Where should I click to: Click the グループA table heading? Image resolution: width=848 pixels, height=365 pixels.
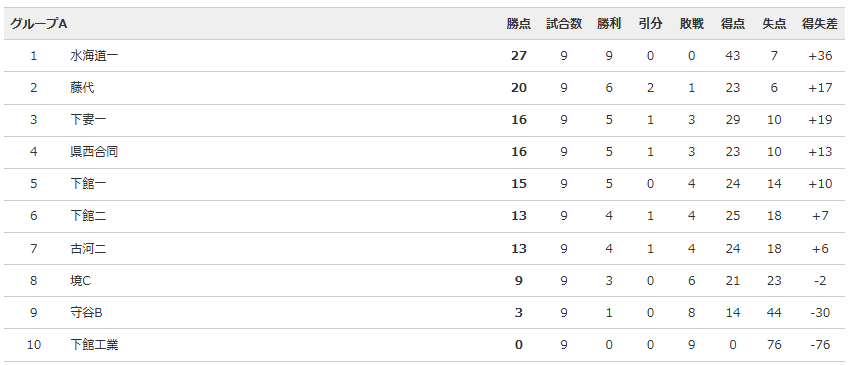click(x=38, y=24)
